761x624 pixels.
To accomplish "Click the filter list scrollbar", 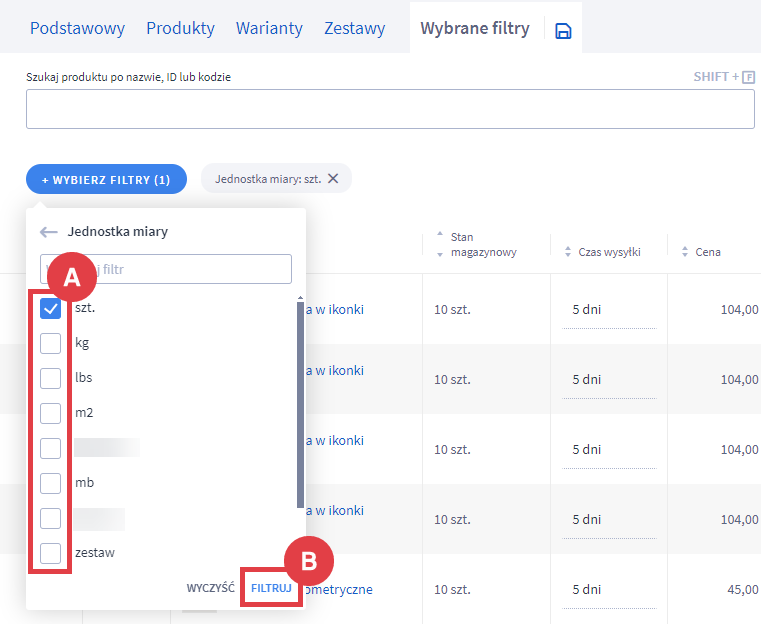I will [300, 400].
